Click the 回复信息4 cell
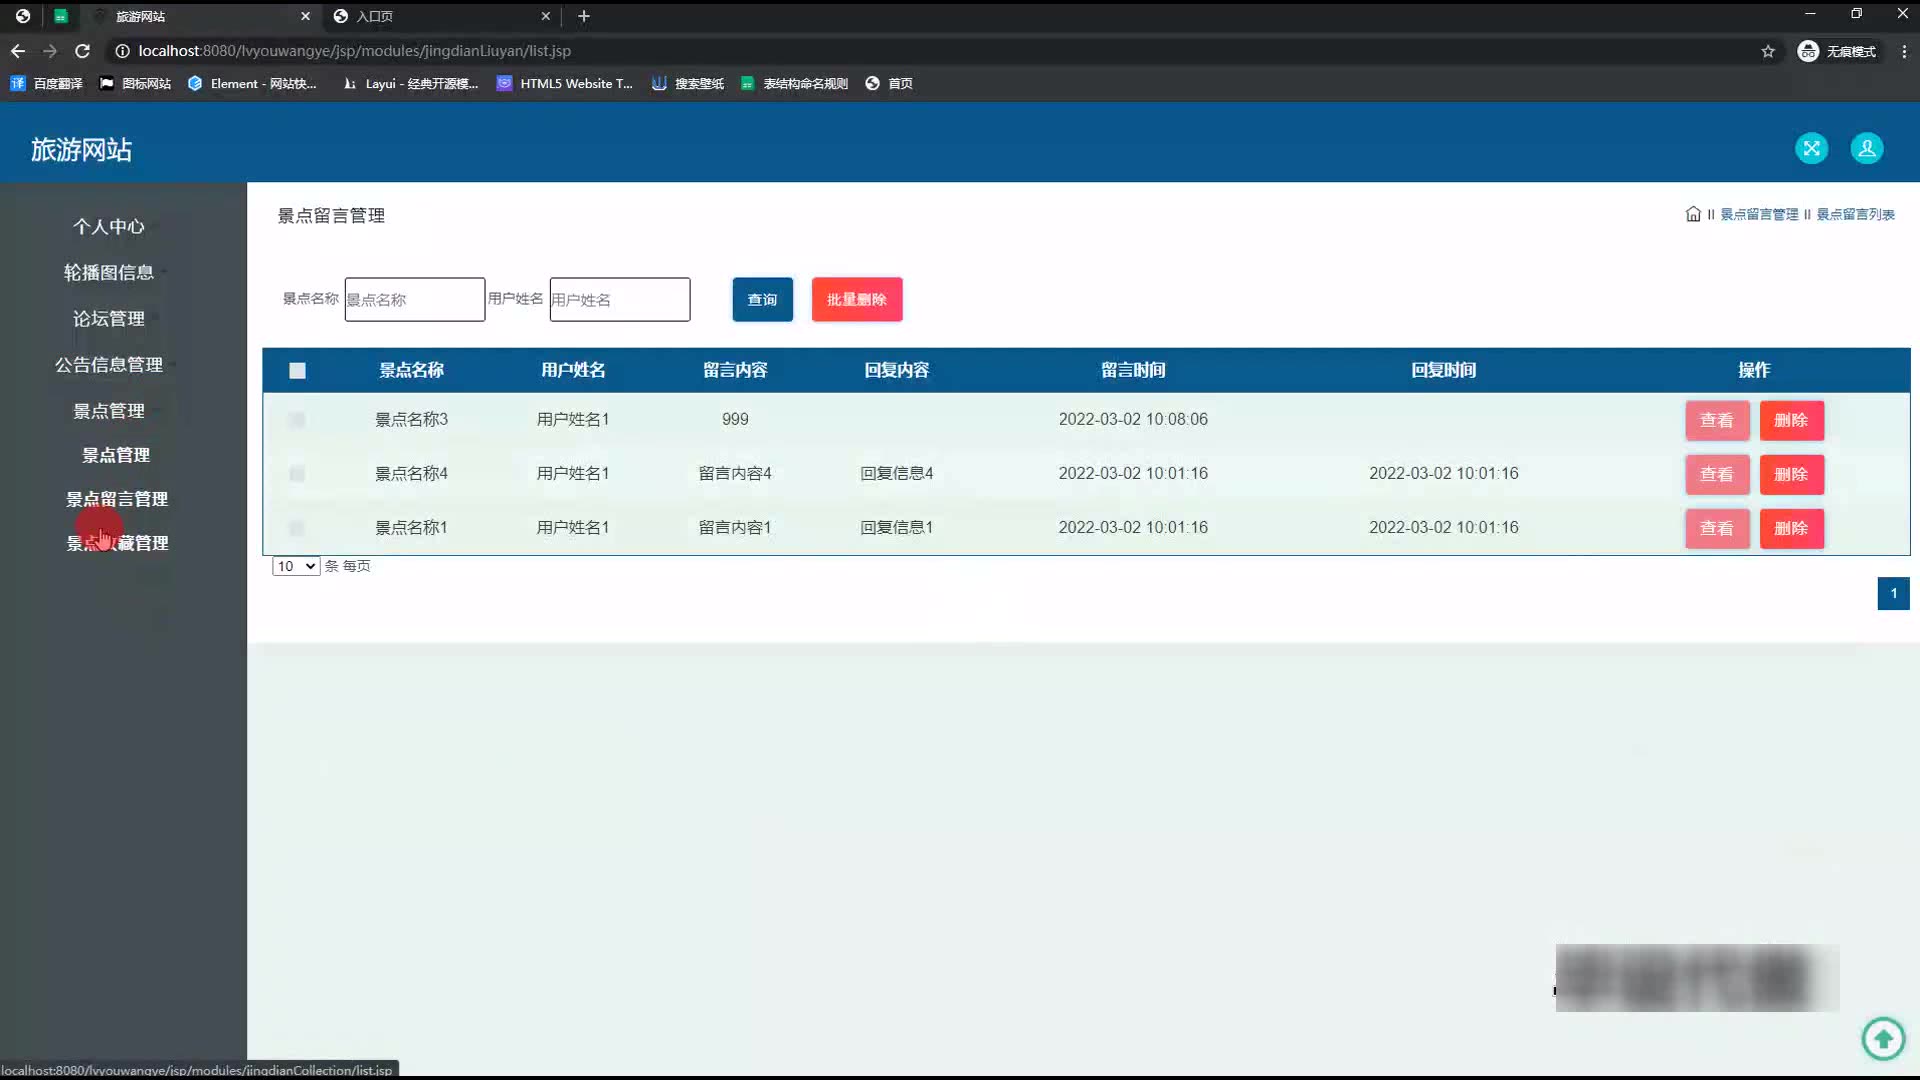1920x1080 pixels. tap(897, 473)
